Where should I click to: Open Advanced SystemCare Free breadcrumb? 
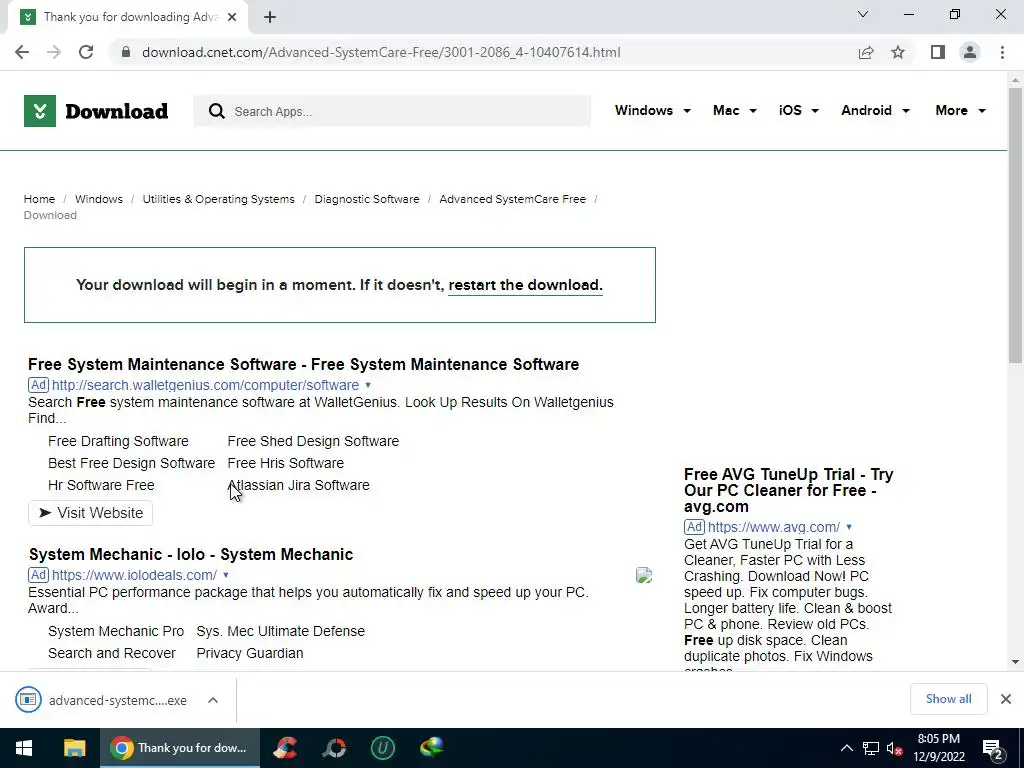tap(513, 199)
